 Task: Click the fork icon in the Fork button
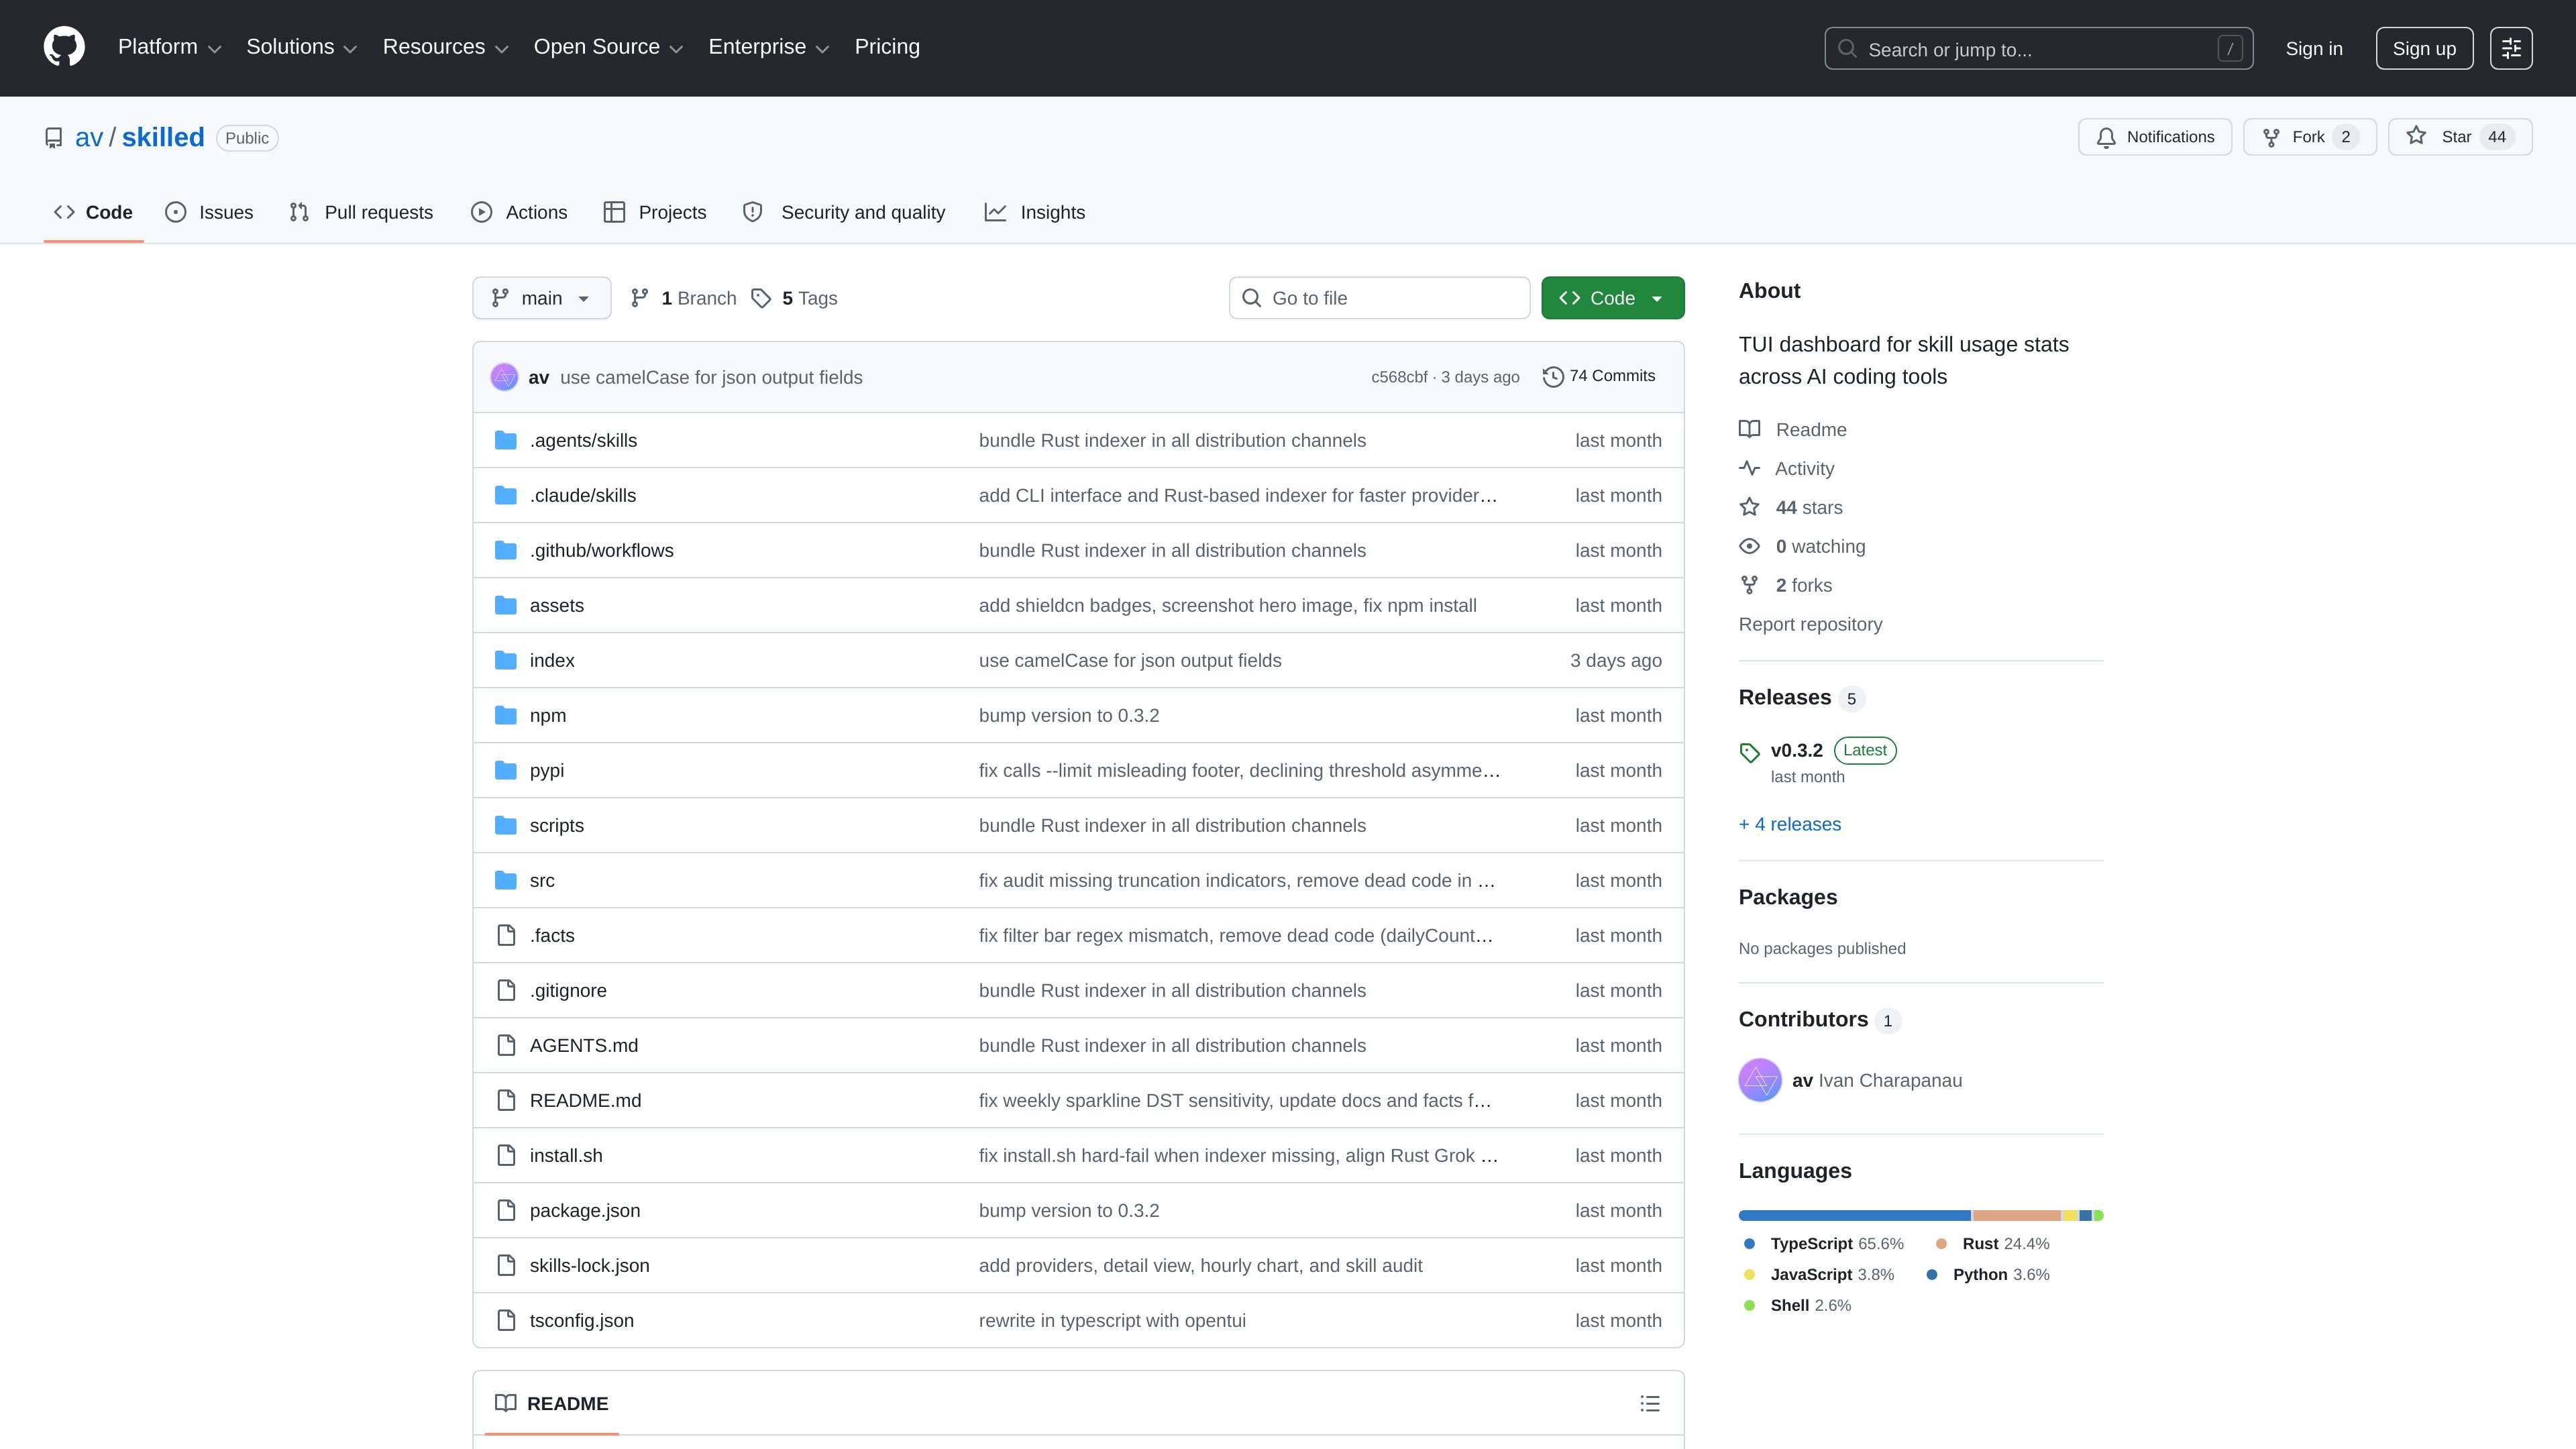pyautogui.click(x=2271, y=137)
